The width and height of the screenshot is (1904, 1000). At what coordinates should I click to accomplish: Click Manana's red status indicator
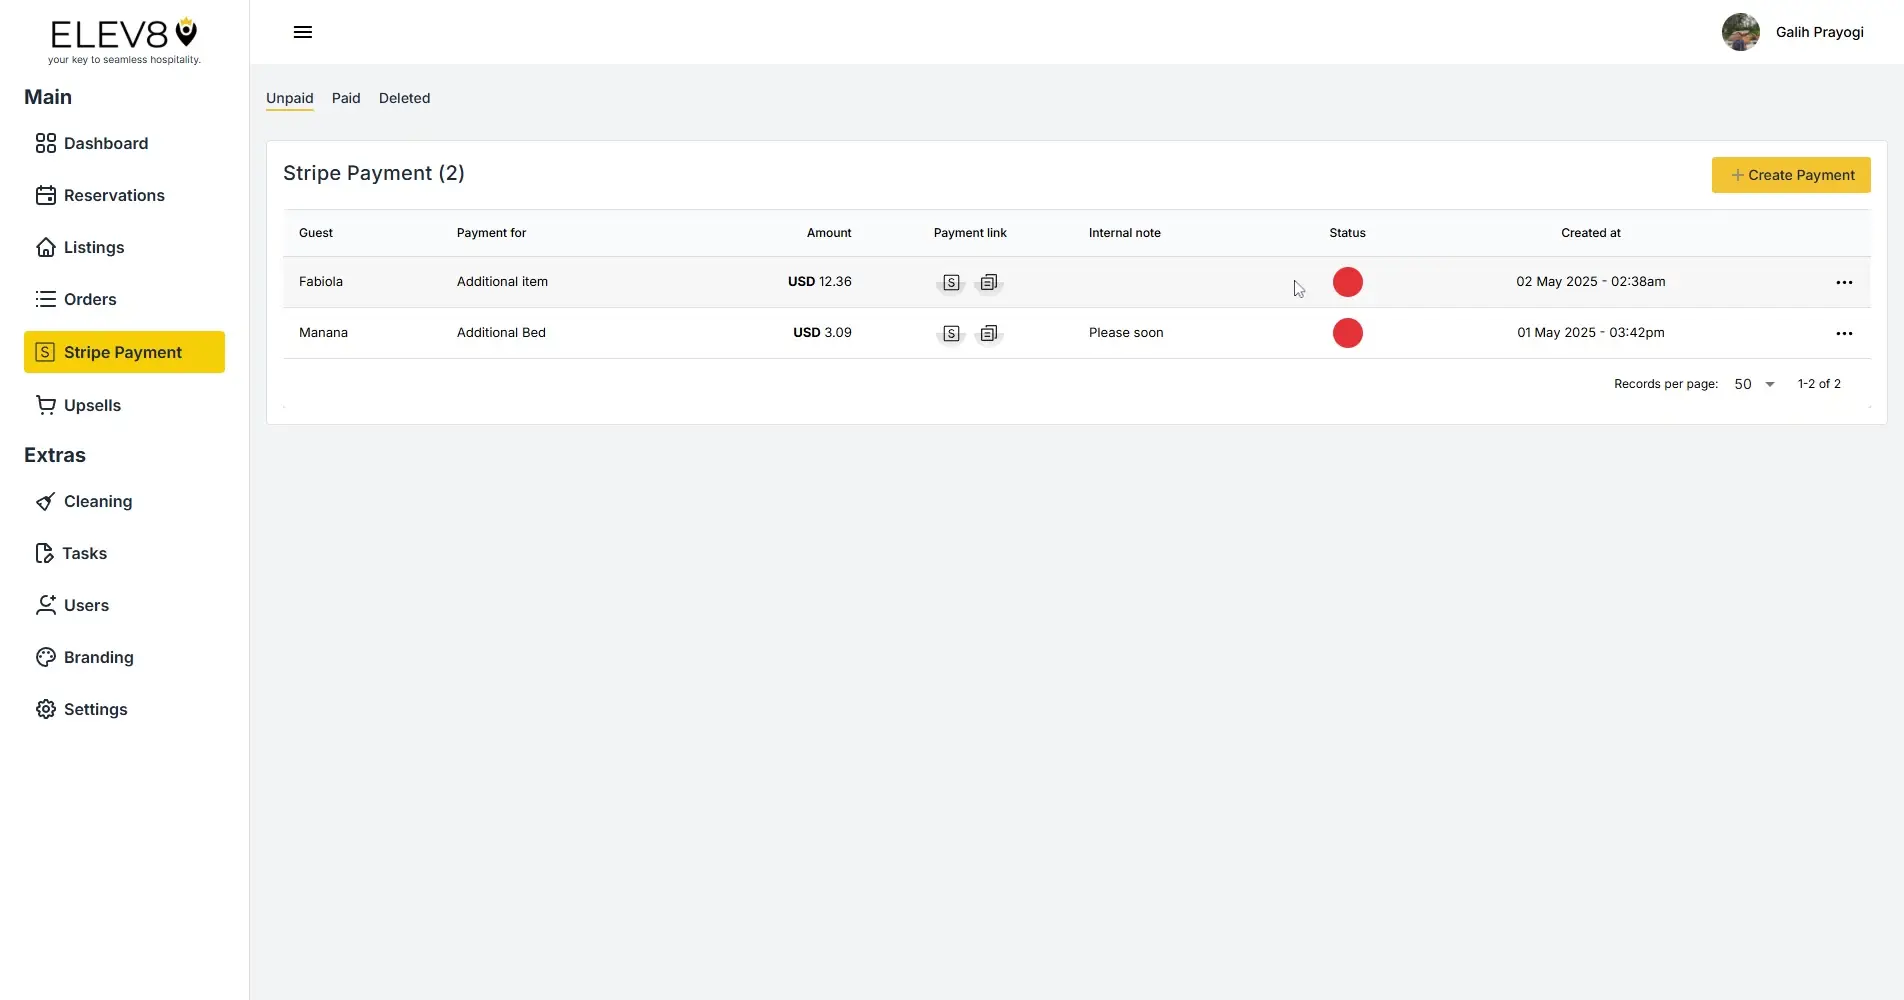[1347, 333]
